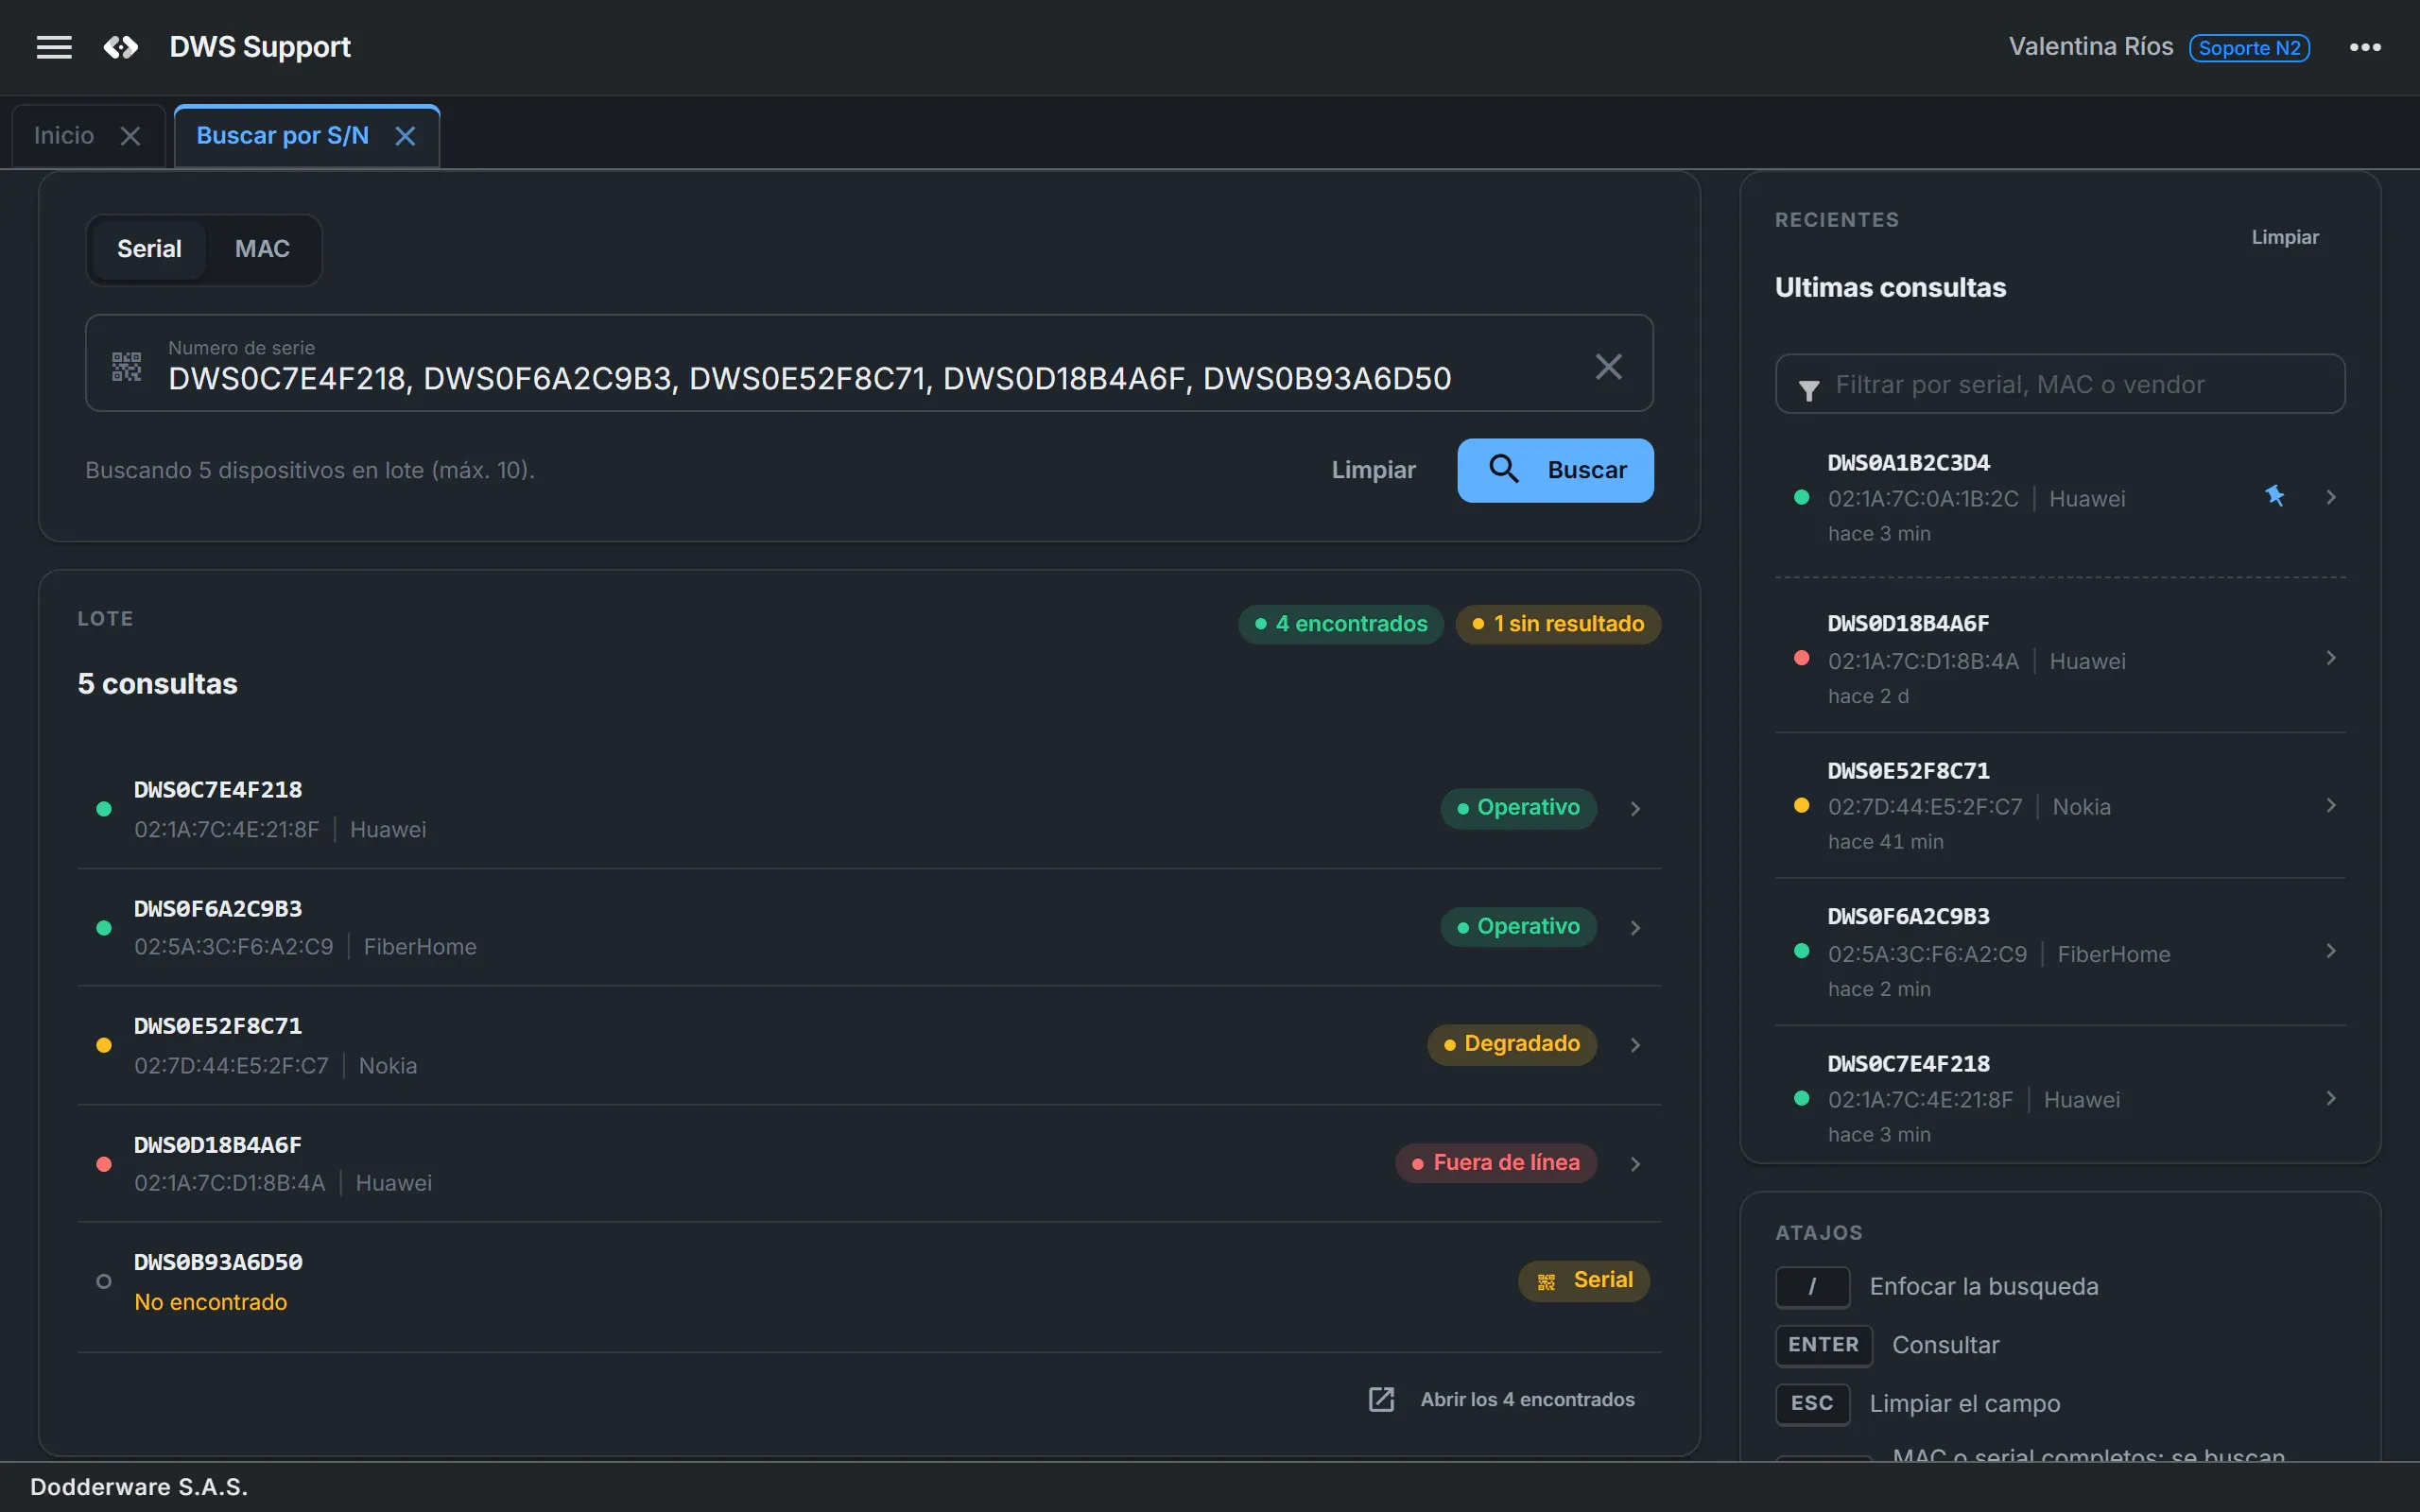Click the Serial QR badge for DWS0B93A6D50

[1583, 1280]
